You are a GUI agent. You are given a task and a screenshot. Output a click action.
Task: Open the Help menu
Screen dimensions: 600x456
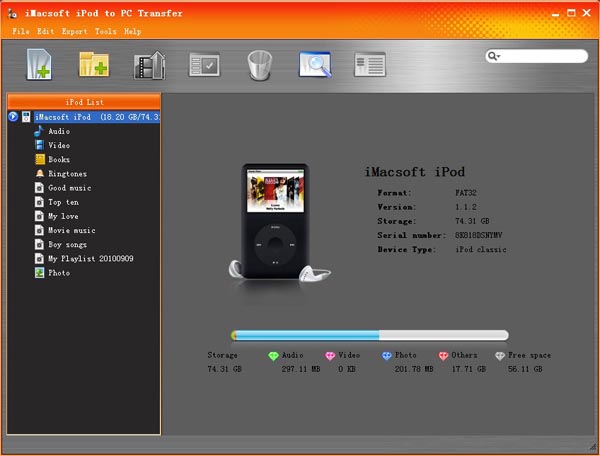tap(132, 31)
